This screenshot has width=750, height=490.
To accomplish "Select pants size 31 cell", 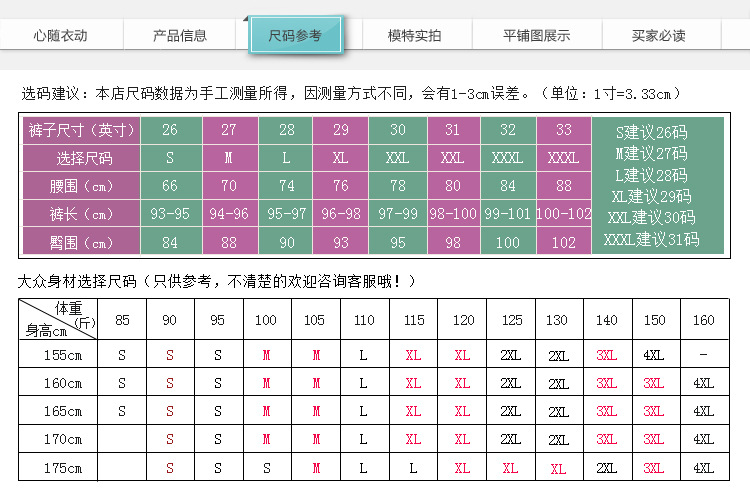I will pos(453,130).
